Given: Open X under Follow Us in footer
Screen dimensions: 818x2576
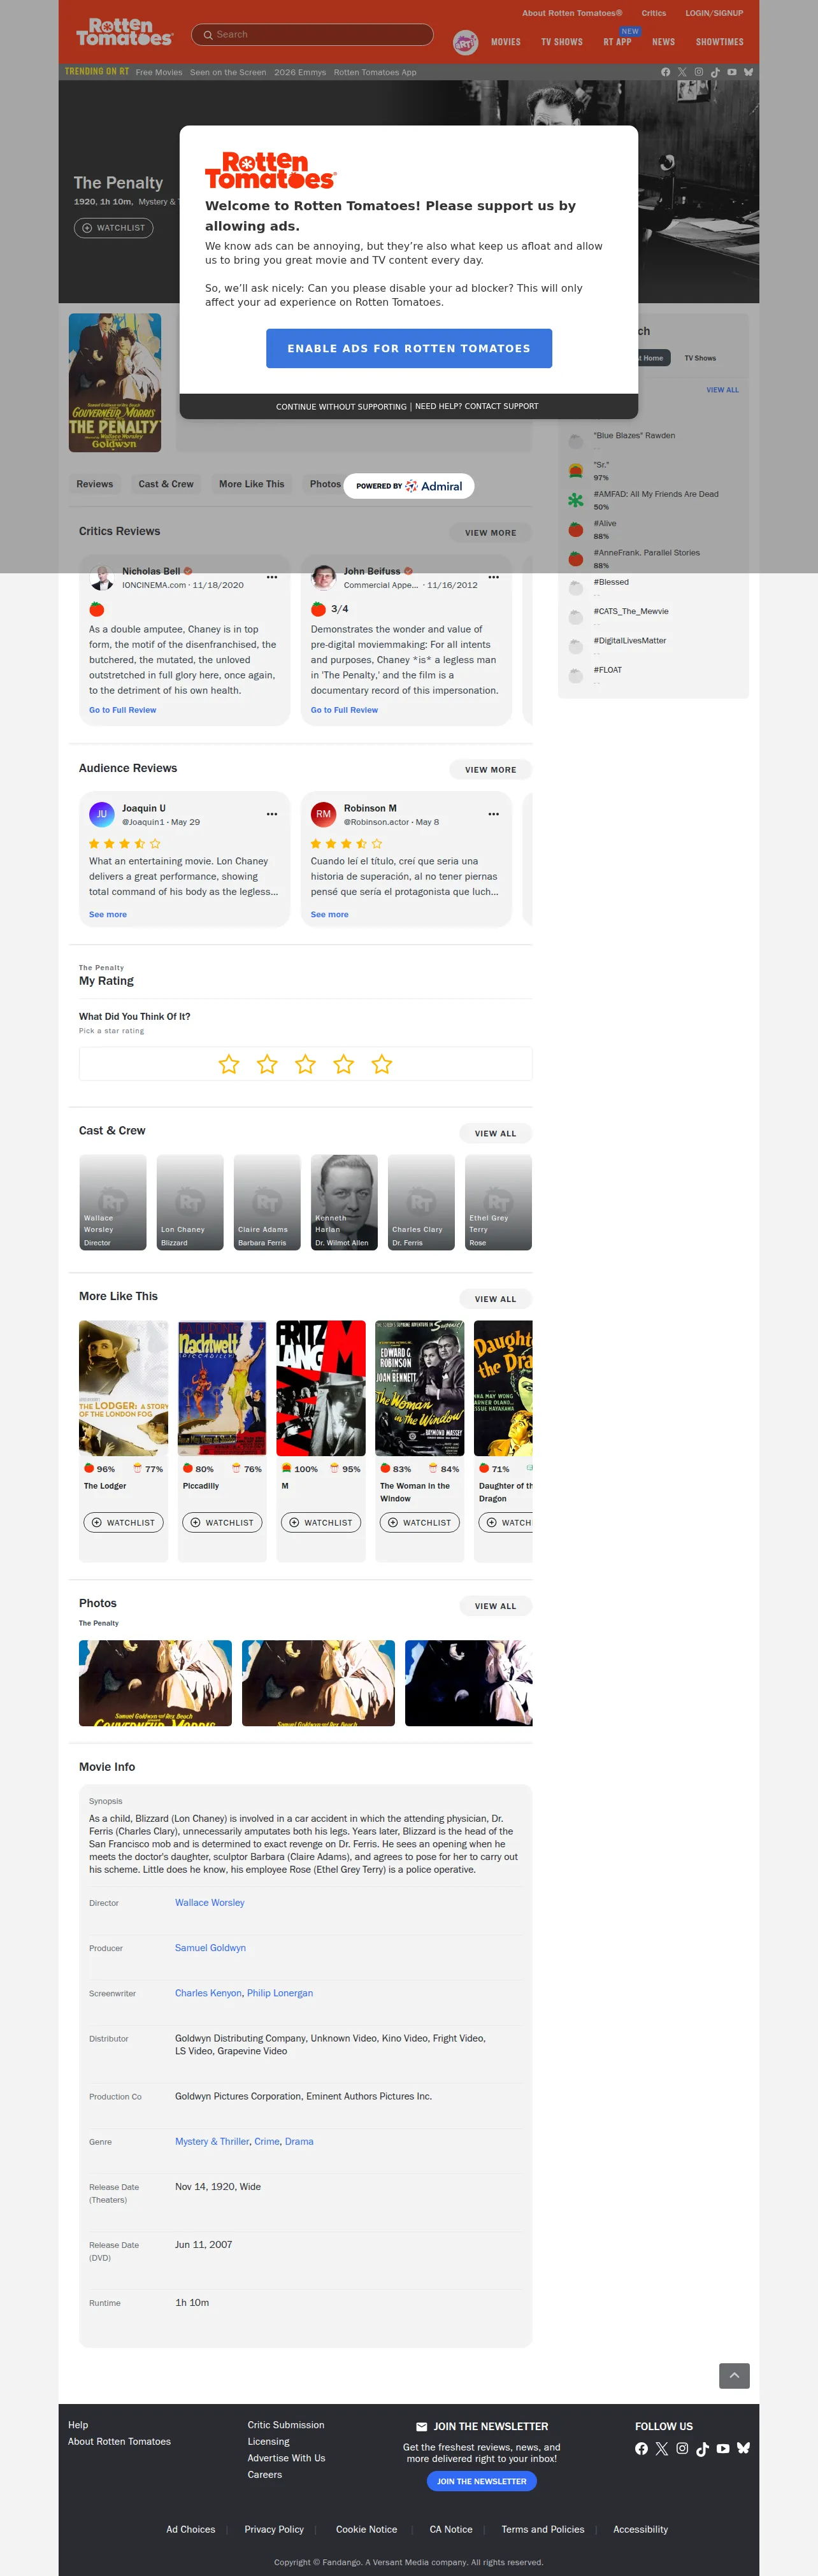Looking at the screenshot, I should click(661, 2448).
